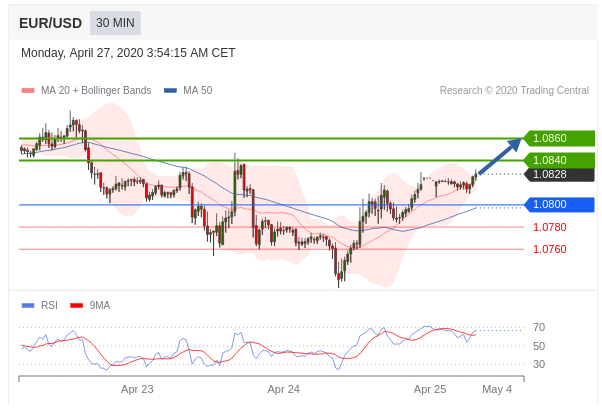Viewport: 602px width, 410px height.
Task: Click the RSI 70 level label
Action: [539, 327]
